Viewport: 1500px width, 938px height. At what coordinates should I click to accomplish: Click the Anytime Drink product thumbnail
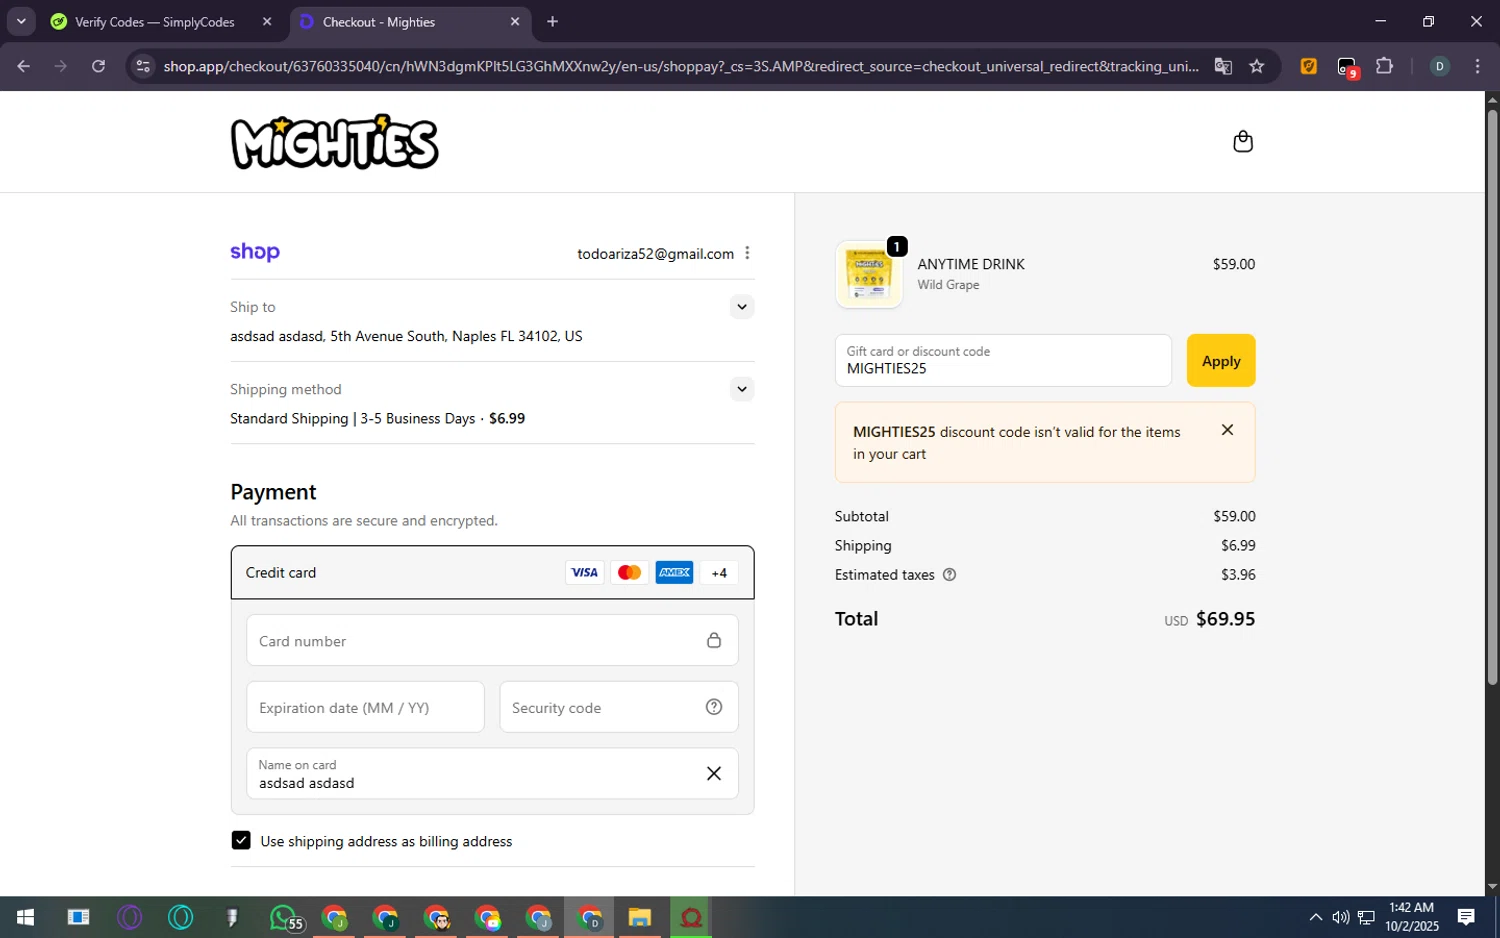[x=869, y=274]
